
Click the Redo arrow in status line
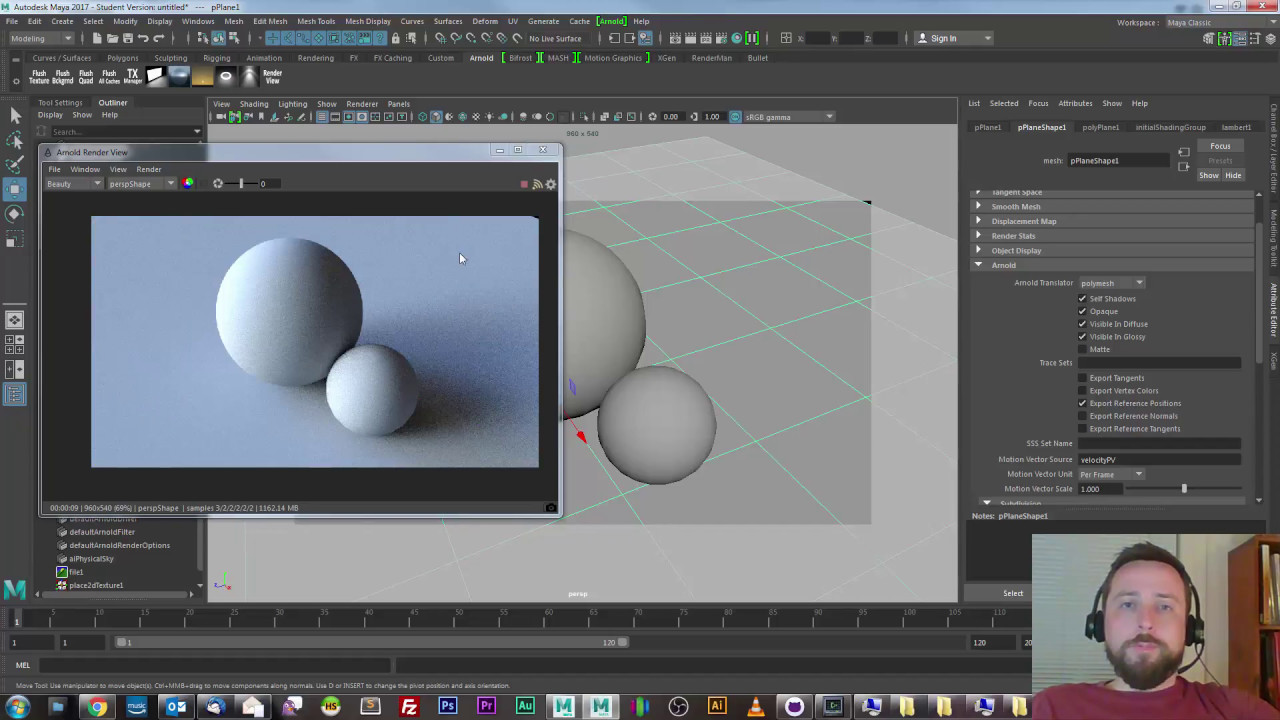158,38
